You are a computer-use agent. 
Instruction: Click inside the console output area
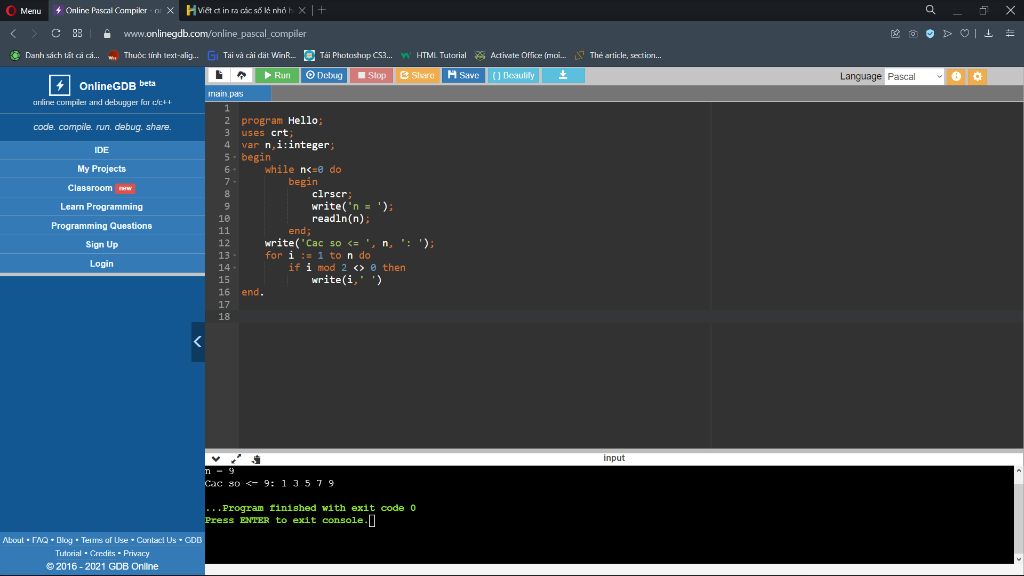(609, 515)
